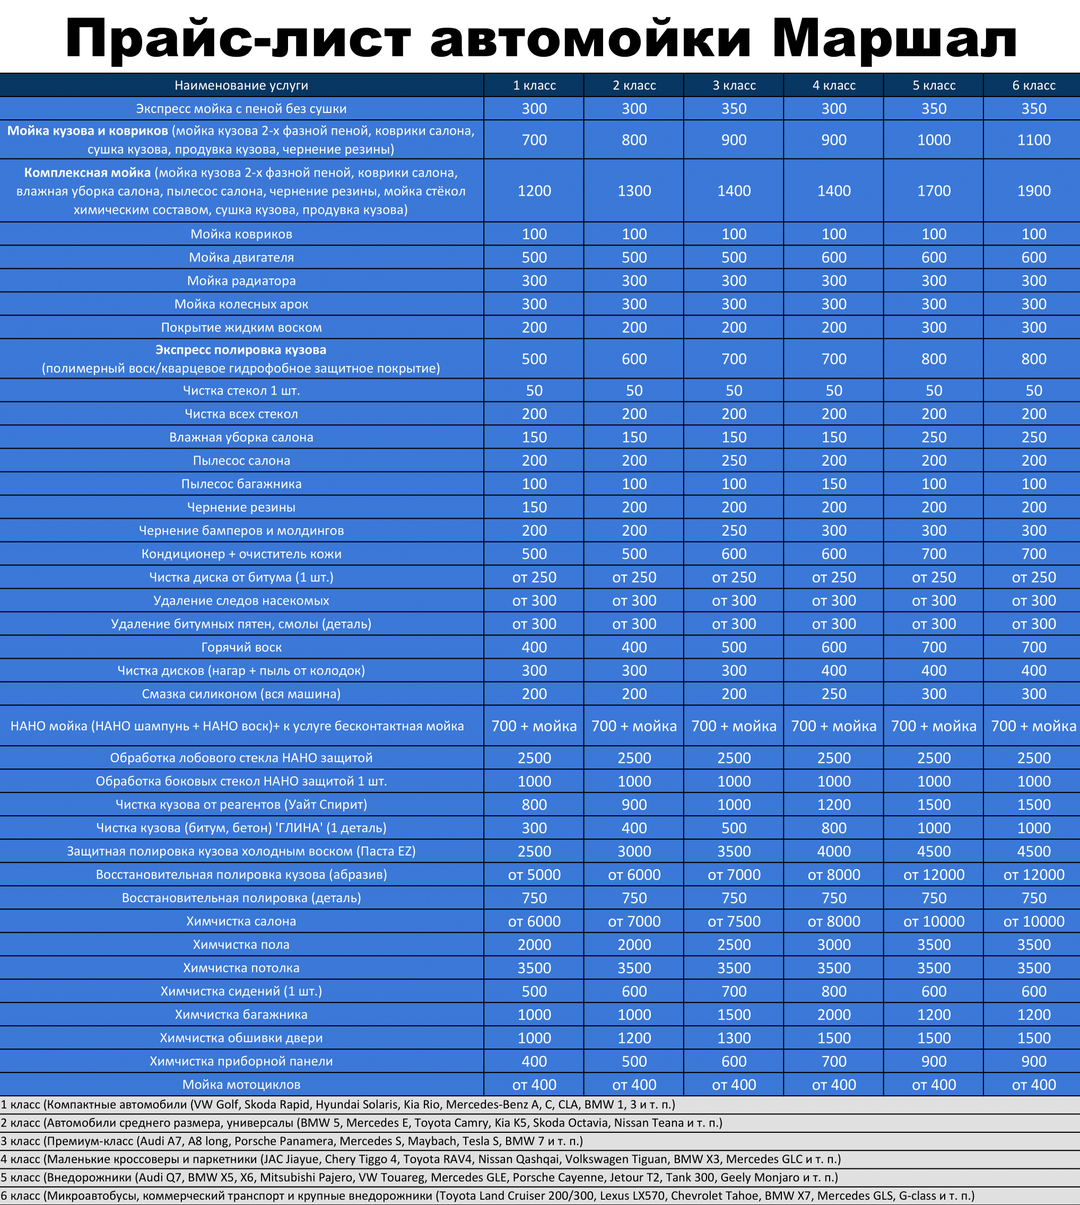The image size is (1080, 1205).
Task: Select the 'Горячий воск' price for 4 класс
Action: 833,648
